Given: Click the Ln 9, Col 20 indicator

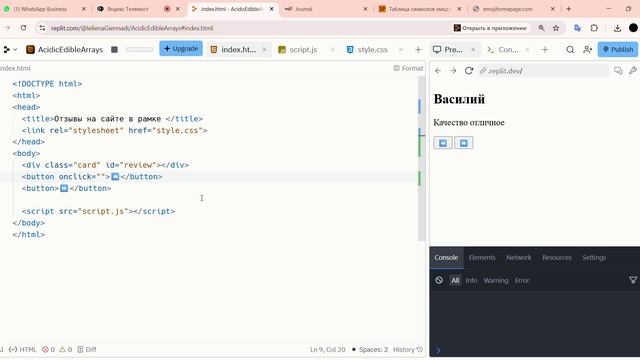Looking at the screenshot, I should click(327, 349).
